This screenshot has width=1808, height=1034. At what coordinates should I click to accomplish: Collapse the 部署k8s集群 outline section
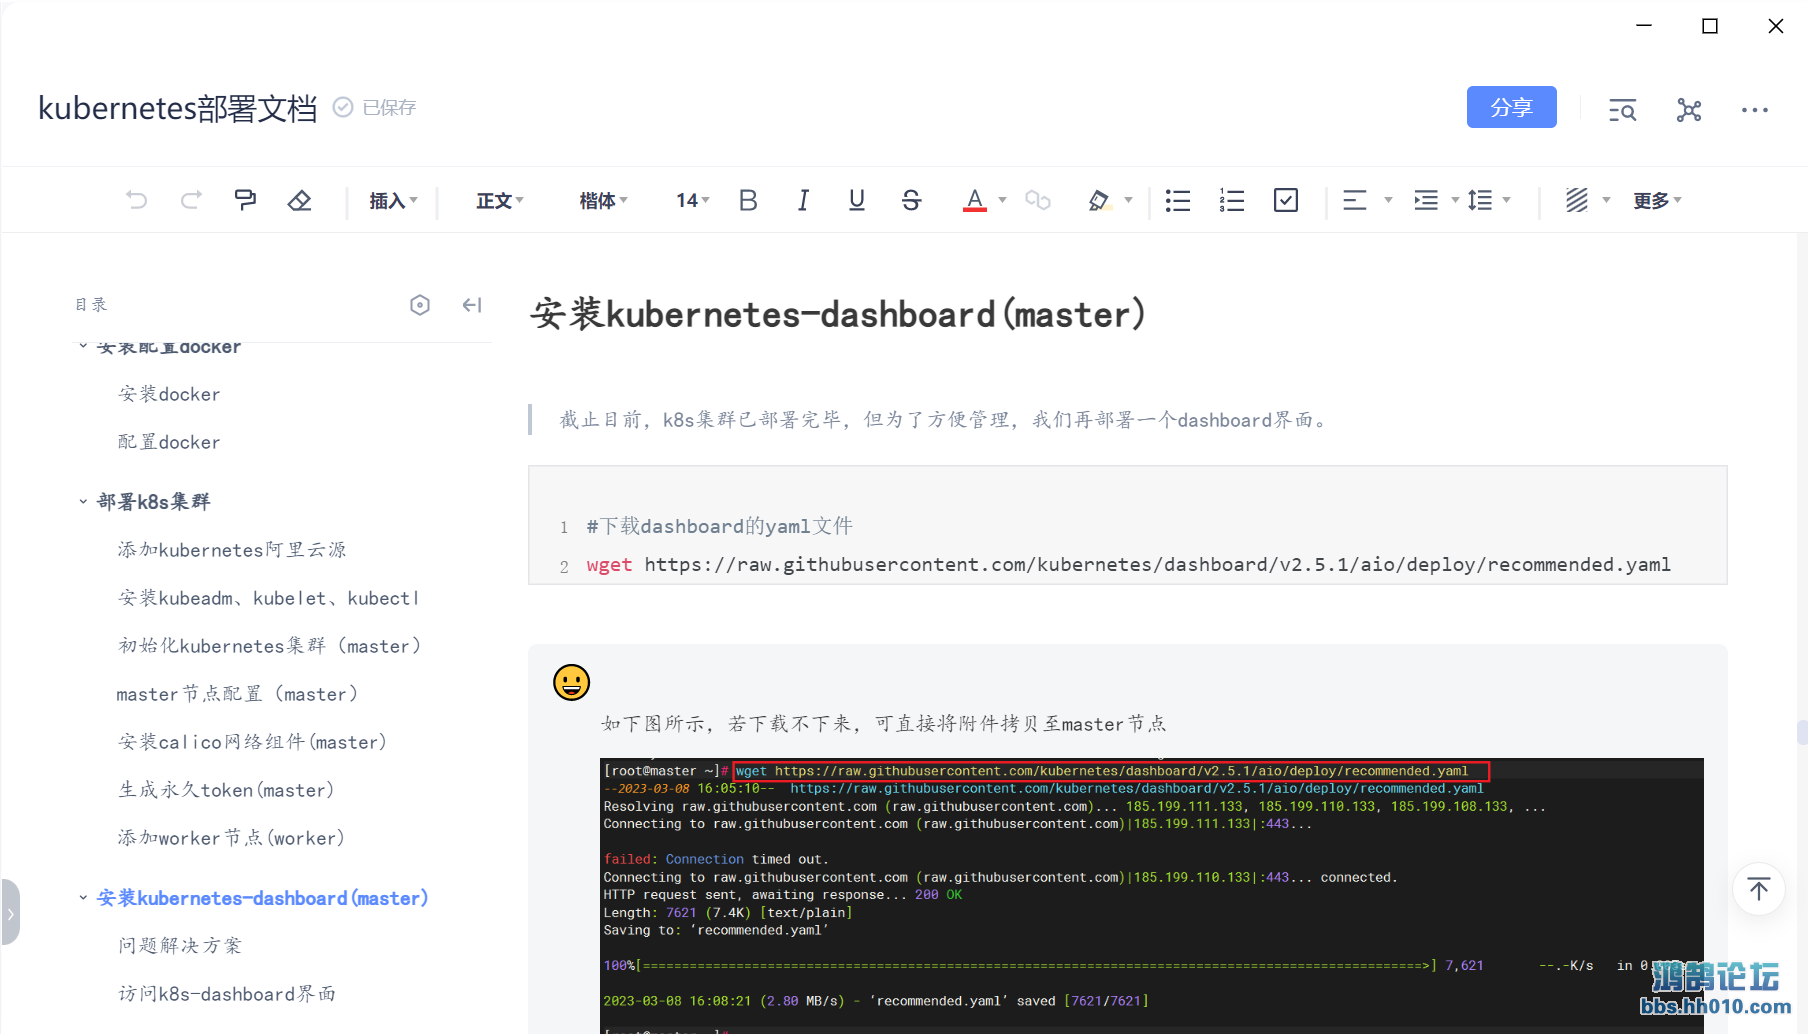coord(83,502)
